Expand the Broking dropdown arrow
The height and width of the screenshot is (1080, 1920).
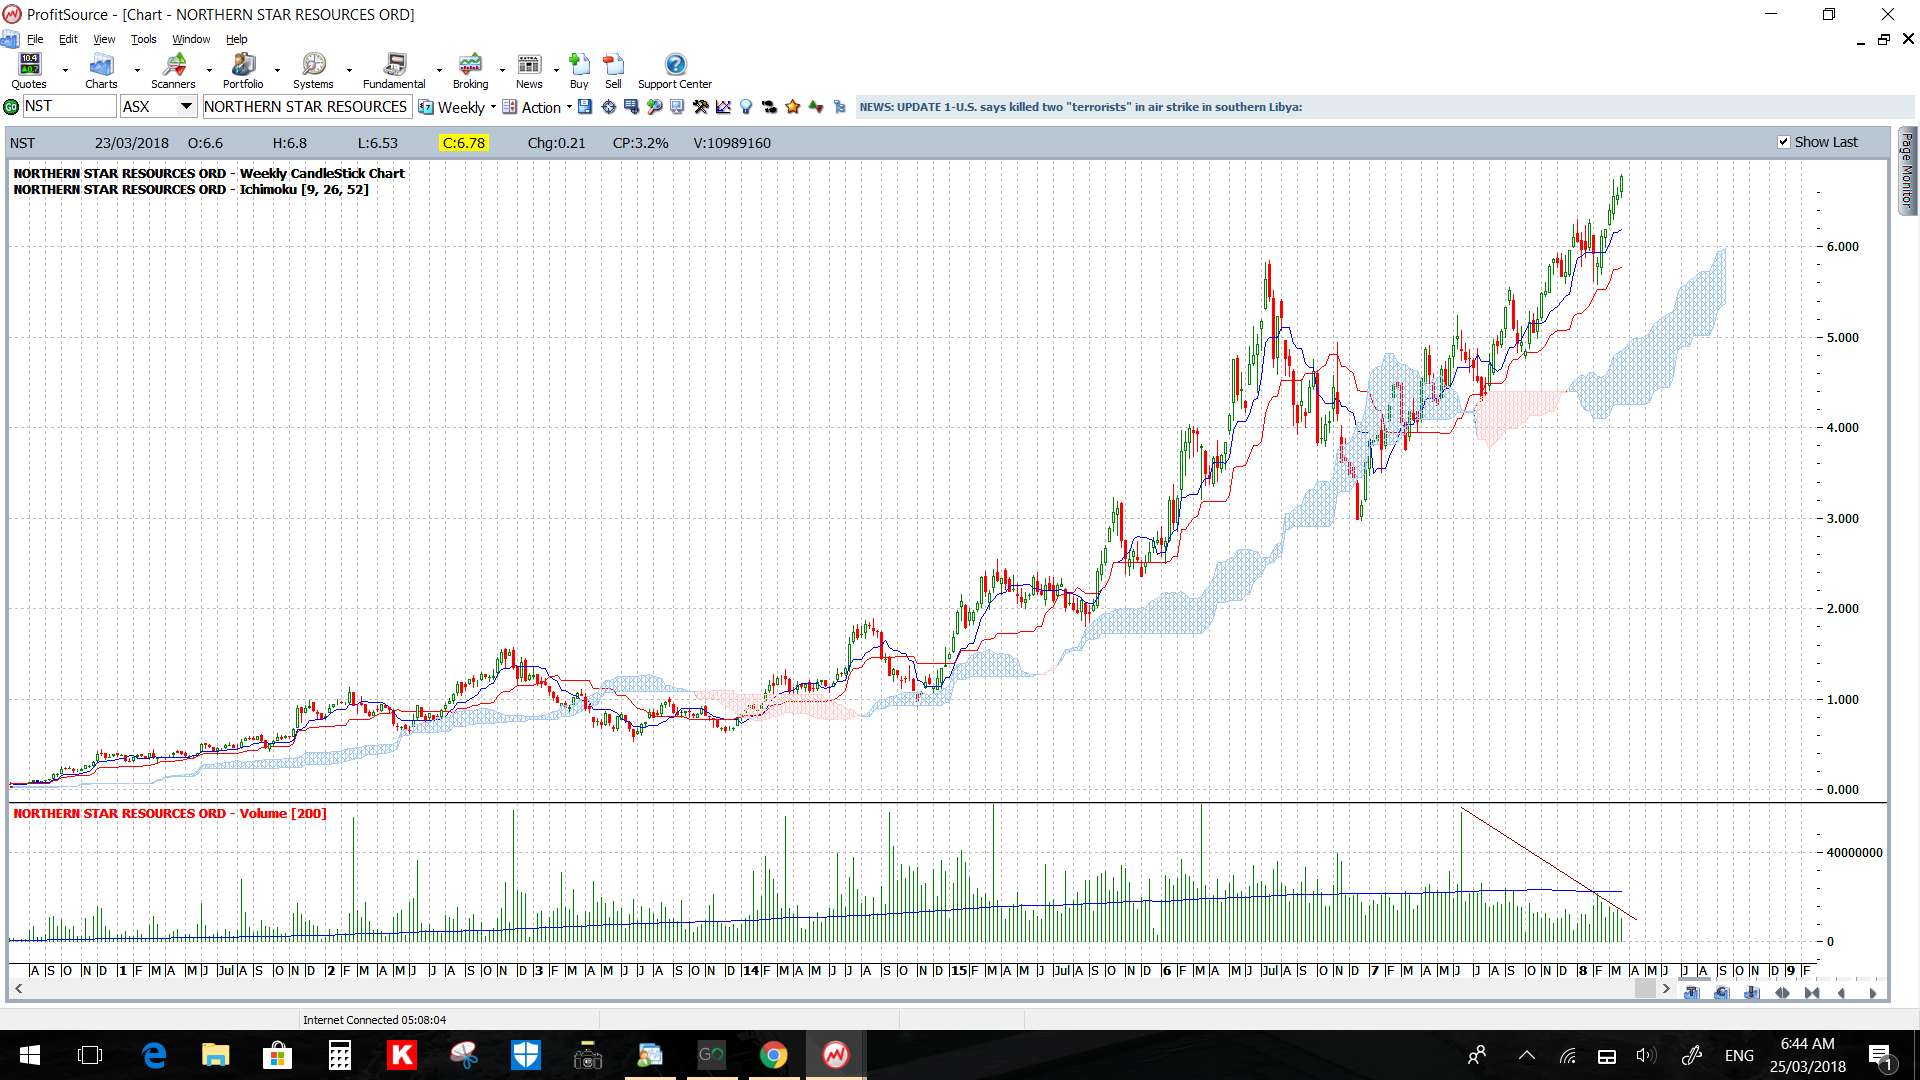(502, 71)
